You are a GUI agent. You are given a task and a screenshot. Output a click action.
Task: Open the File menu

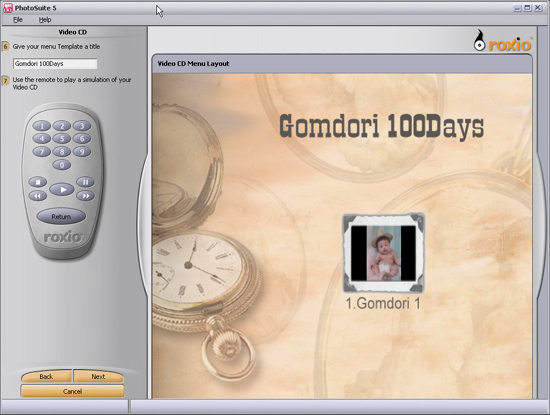click(x=18, y=20)
